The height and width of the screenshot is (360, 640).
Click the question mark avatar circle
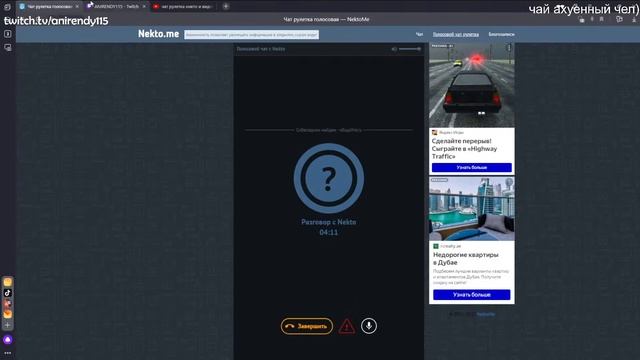329,178
